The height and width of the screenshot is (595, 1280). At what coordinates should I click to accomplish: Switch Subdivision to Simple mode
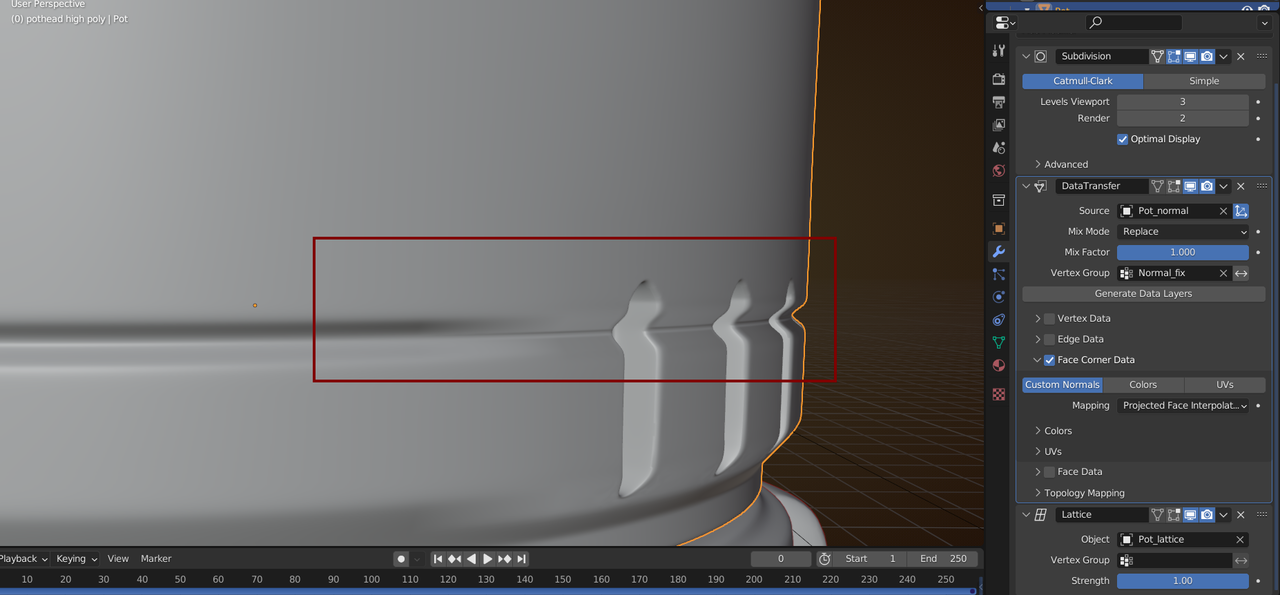click(x=1204, y=81)
